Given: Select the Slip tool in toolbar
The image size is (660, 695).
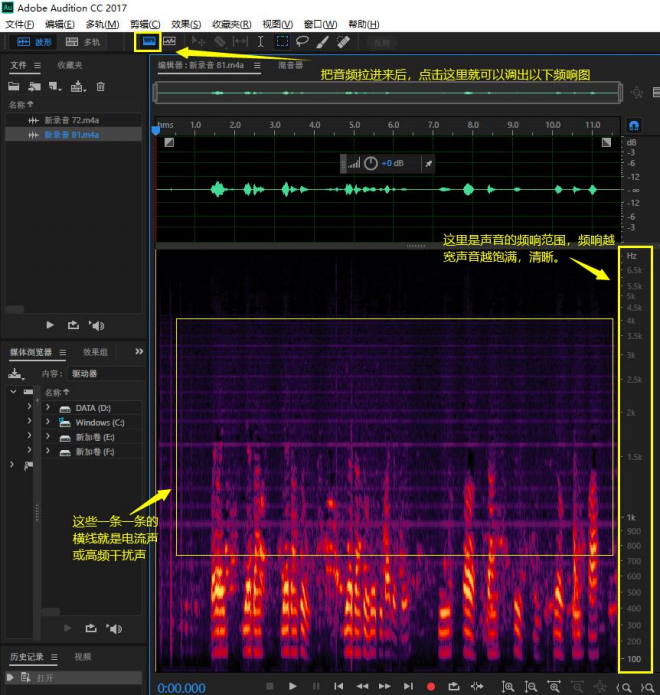Looking at the screenshot, I should [x=240, y=42].
